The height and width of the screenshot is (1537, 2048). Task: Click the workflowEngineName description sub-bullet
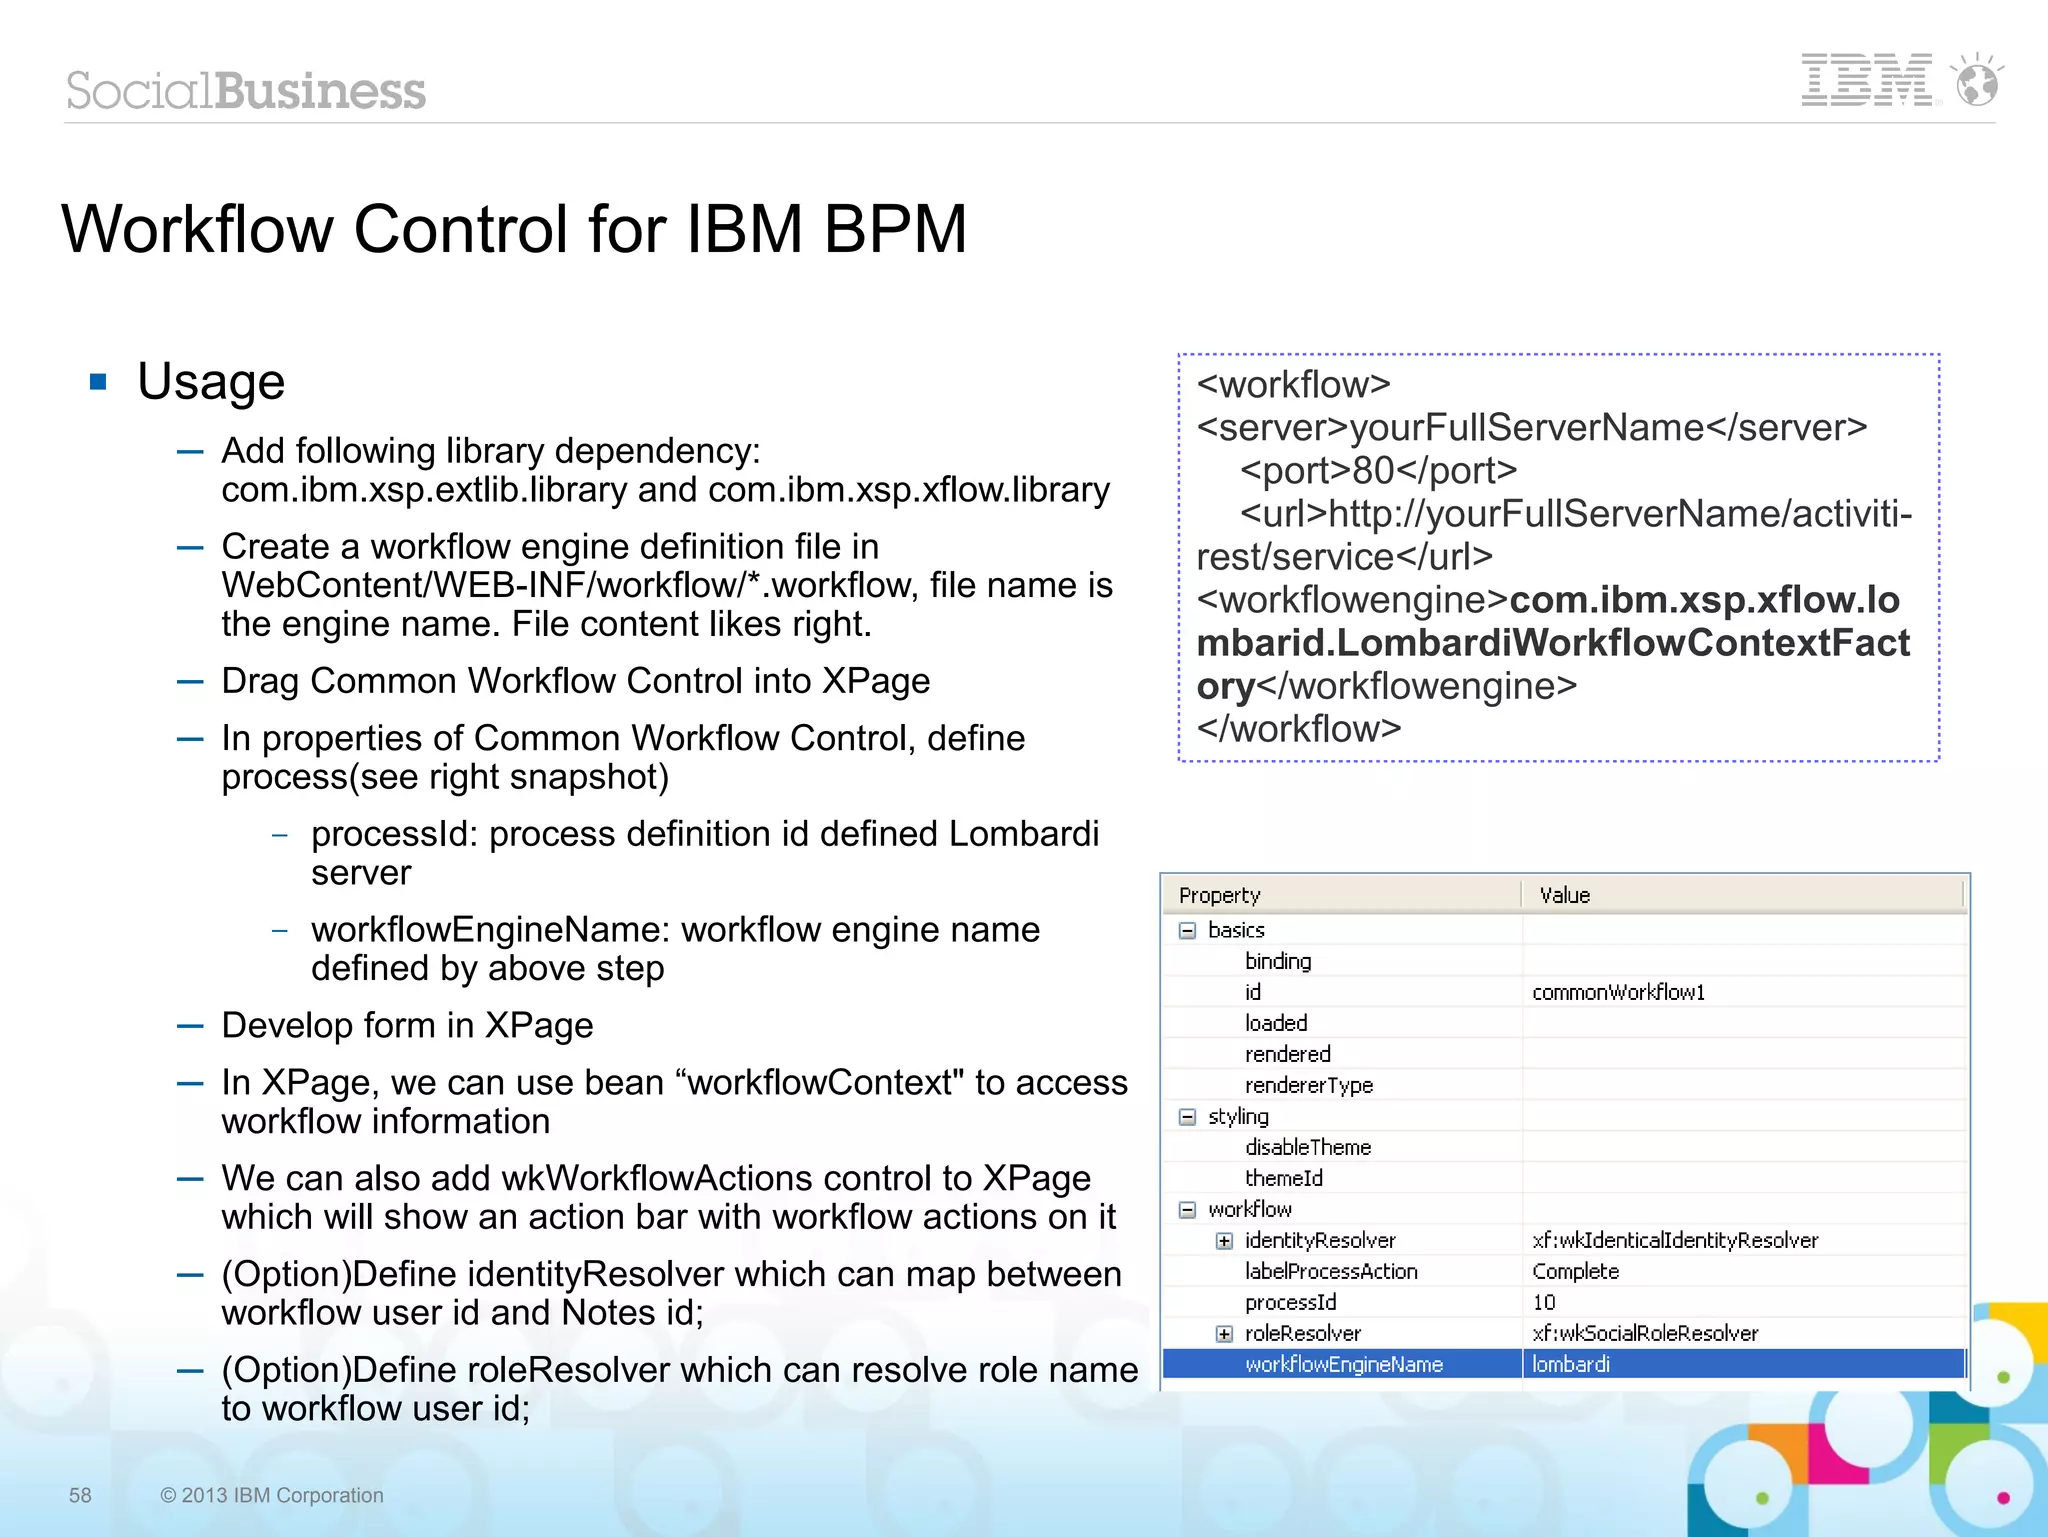(x=675, y=949)
